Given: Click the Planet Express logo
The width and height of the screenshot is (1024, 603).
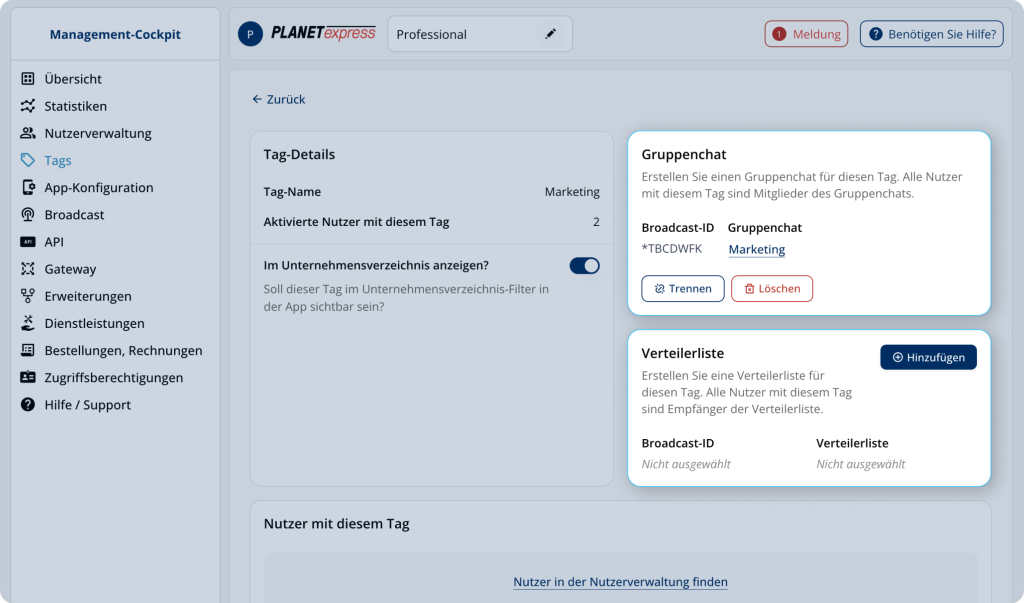Looking at the screenshot, I should click(x=323, y=33).
